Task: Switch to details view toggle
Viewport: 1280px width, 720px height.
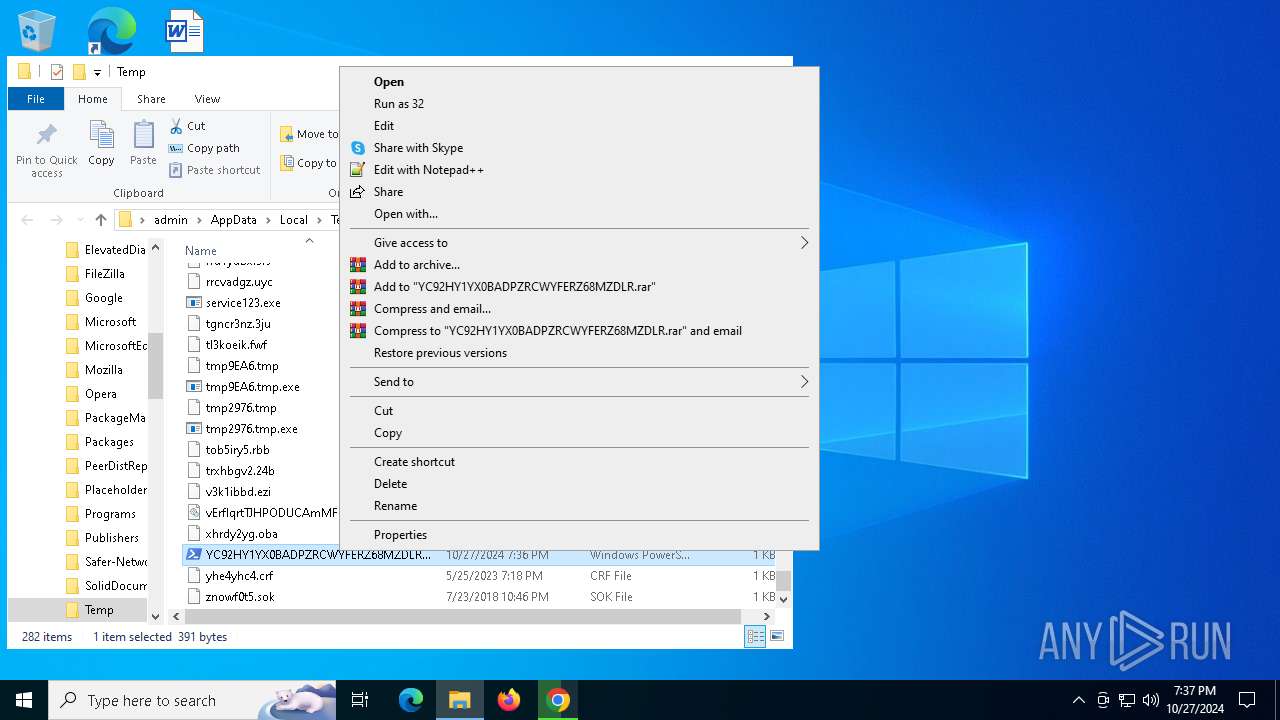Action: 755,636
